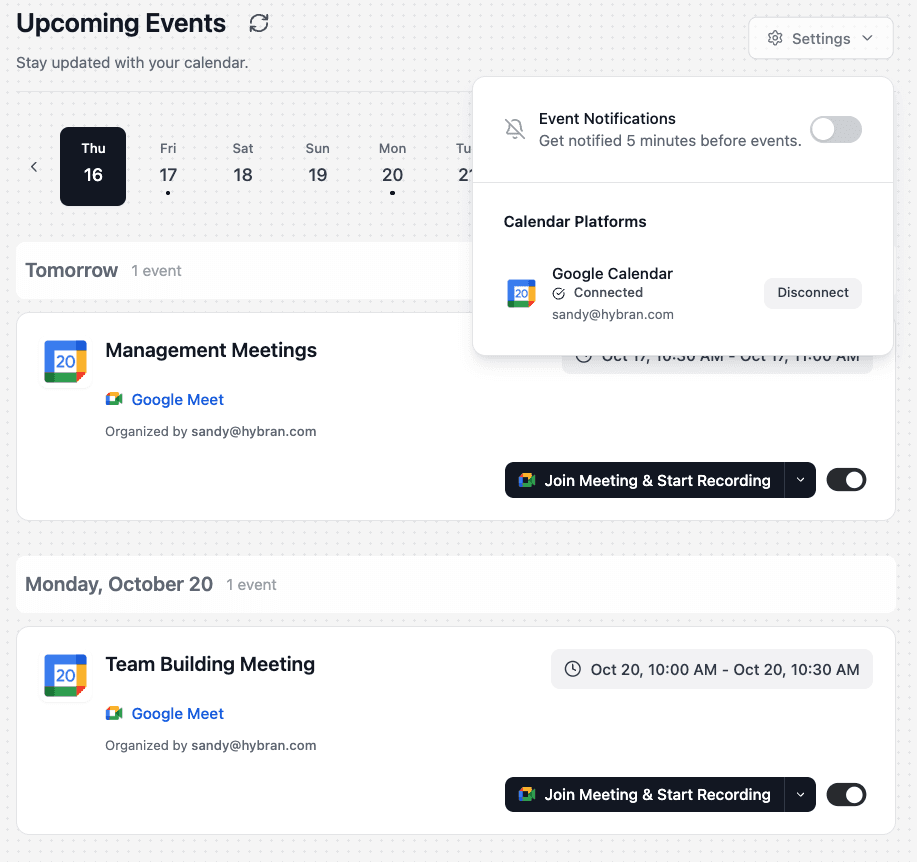917x862 pixels.
Task: Toggle recording switch for Team Building Meeting
Action: [x=846, y=794]
